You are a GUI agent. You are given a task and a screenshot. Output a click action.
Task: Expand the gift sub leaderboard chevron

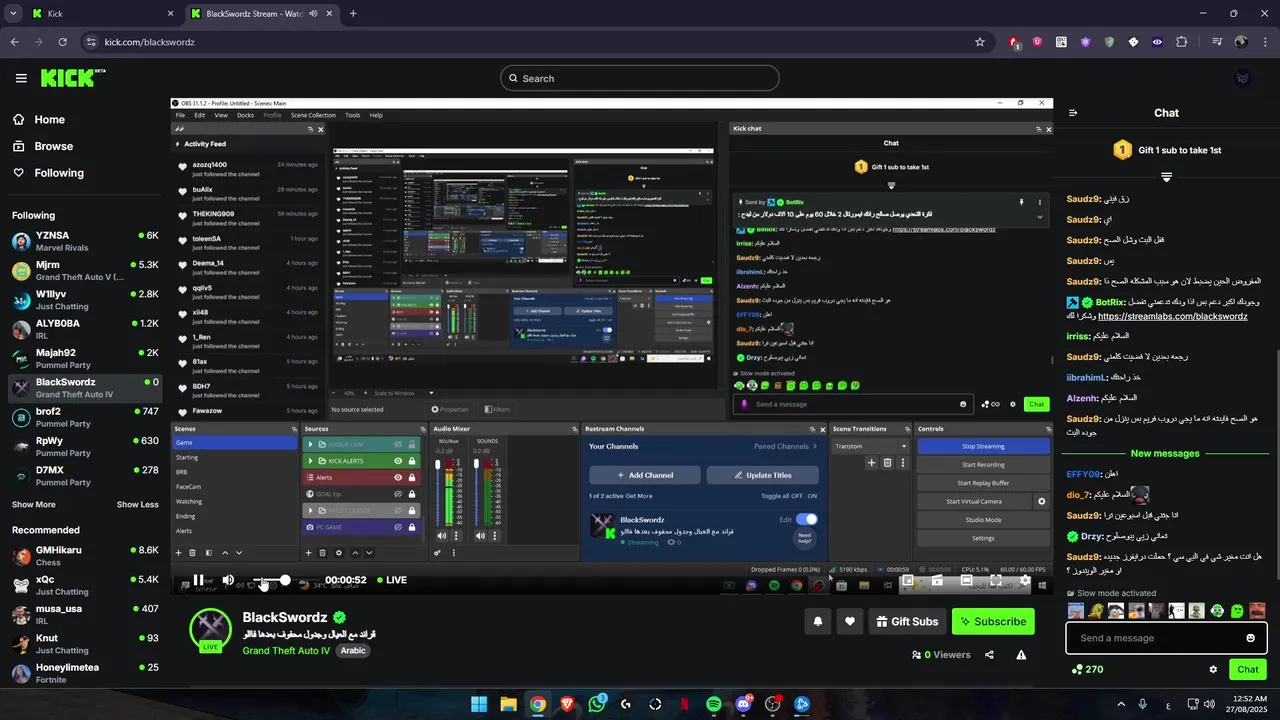click(1166, 176)
